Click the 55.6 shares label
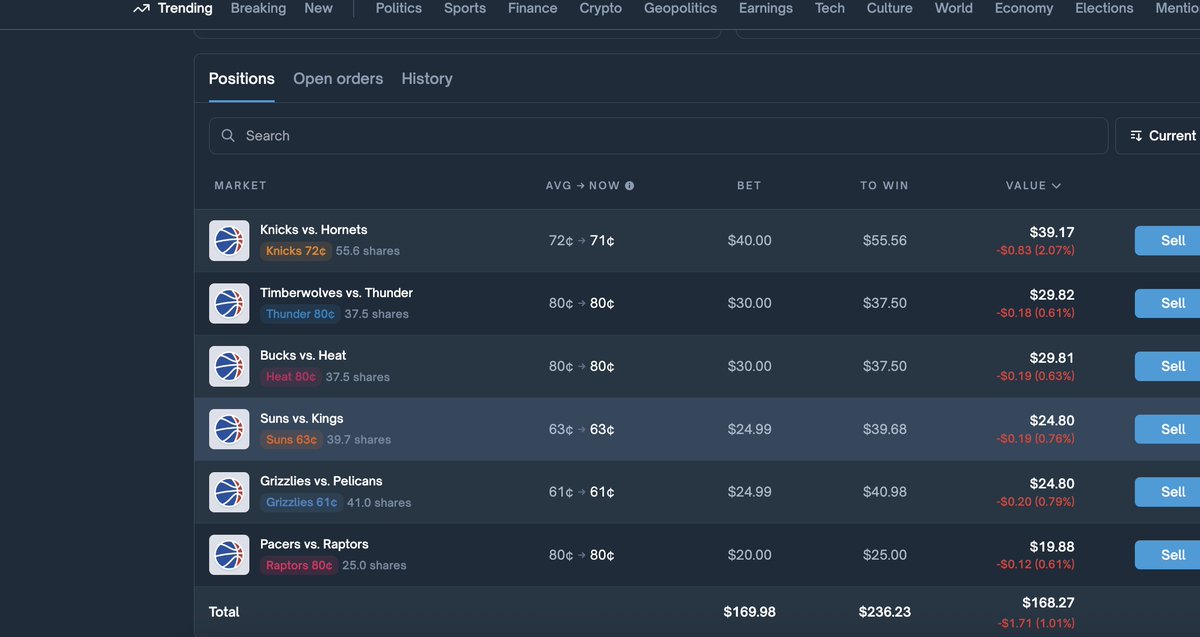This screenshot has width=1200, height=637. point(368,251)
